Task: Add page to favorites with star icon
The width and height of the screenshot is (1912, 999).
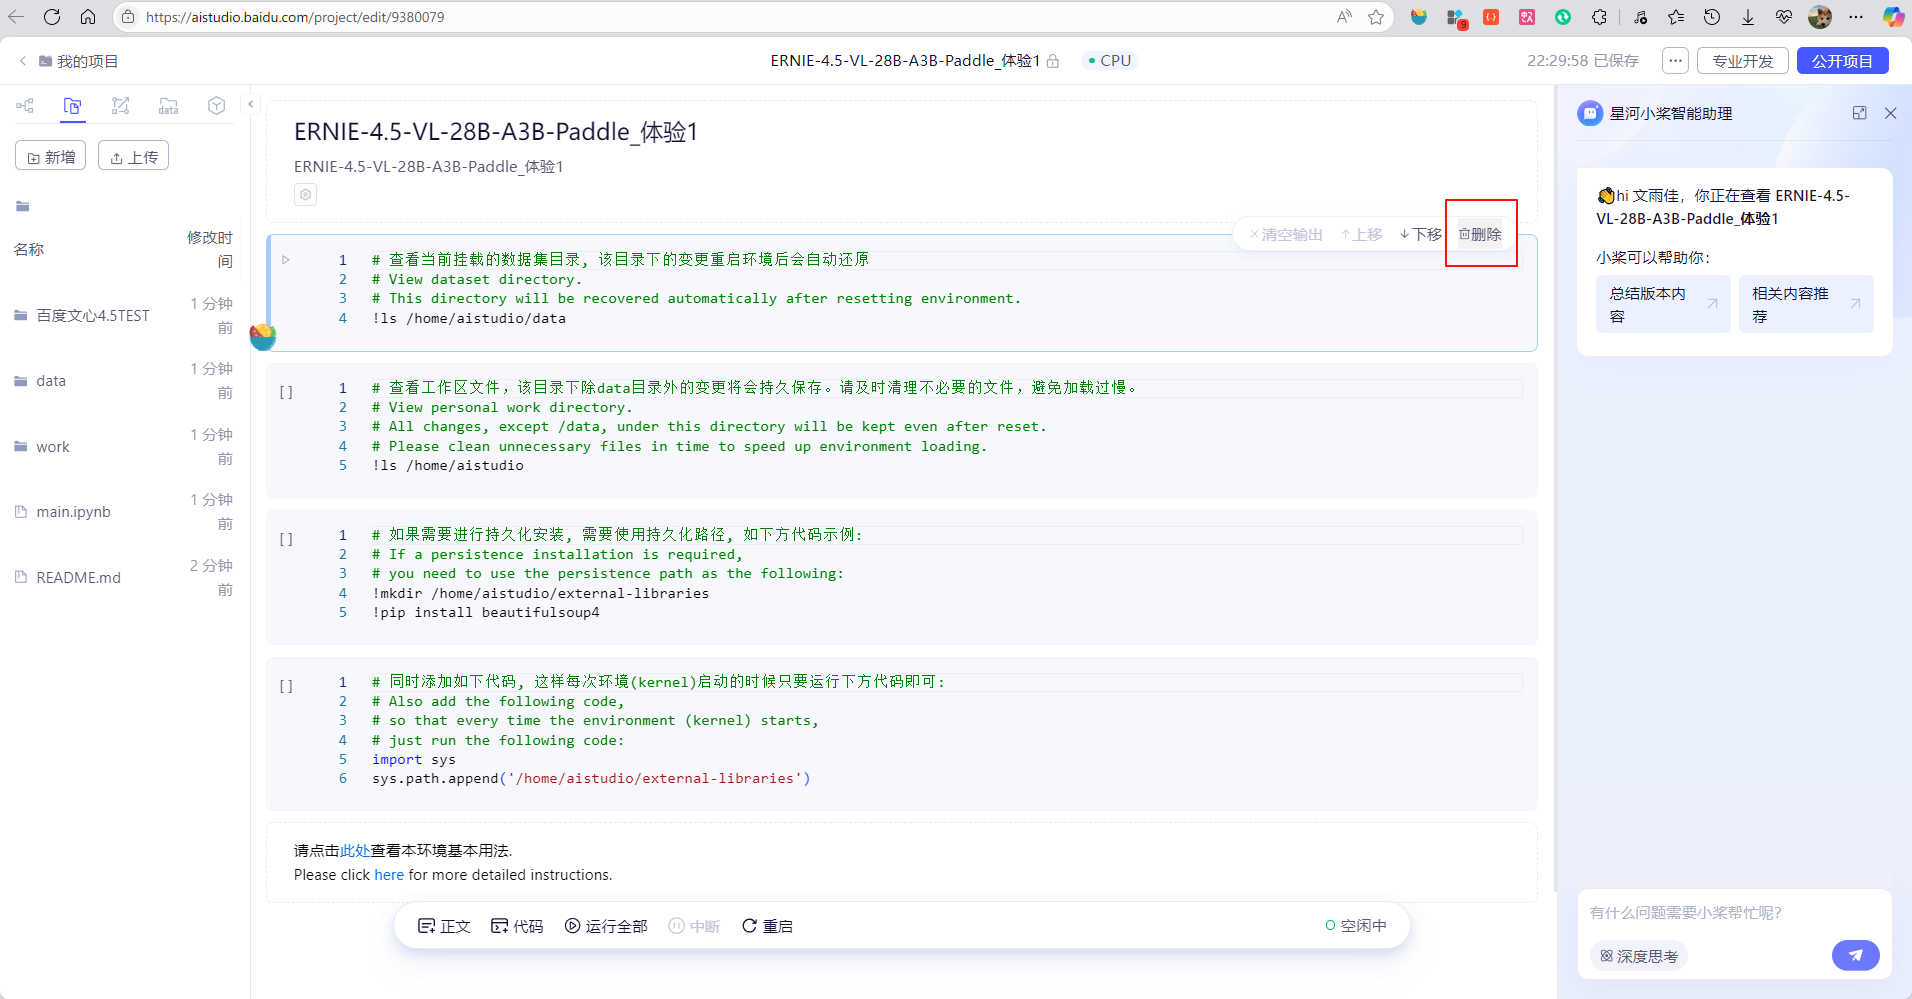Action: pos(1376,17)
